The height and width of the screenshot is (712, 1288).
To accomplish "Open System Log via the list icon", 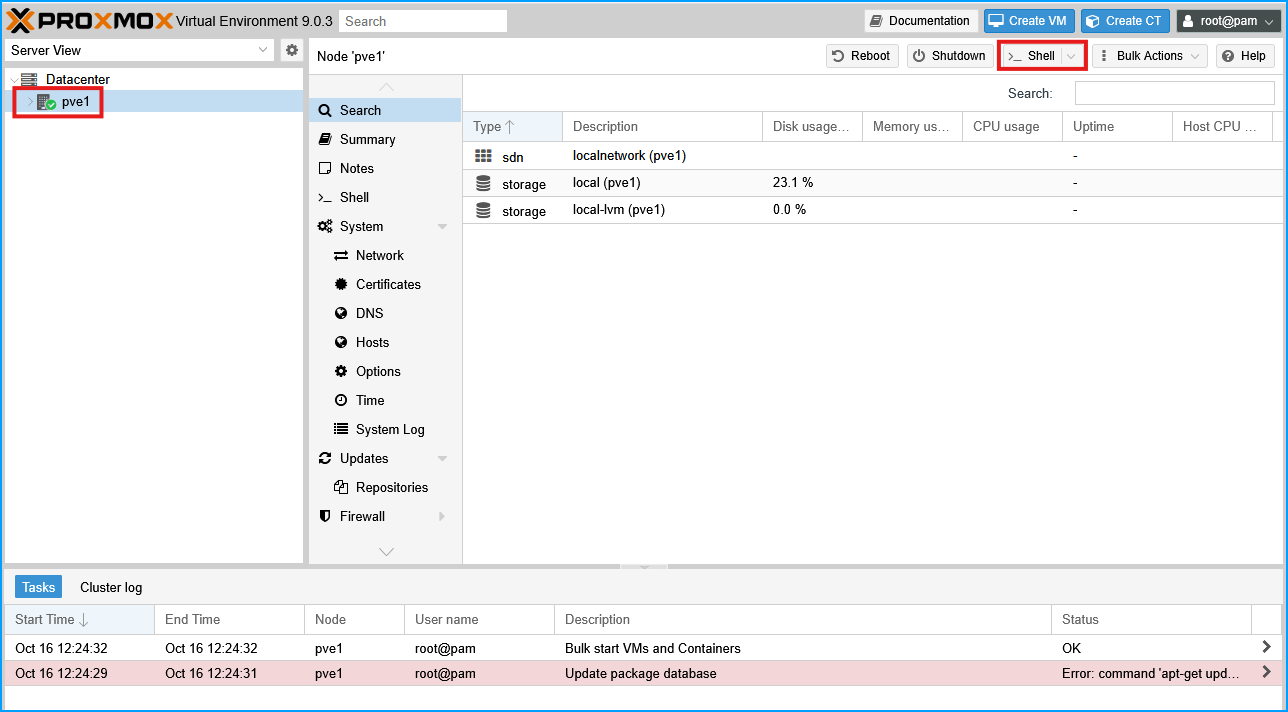I will (340, 429).
